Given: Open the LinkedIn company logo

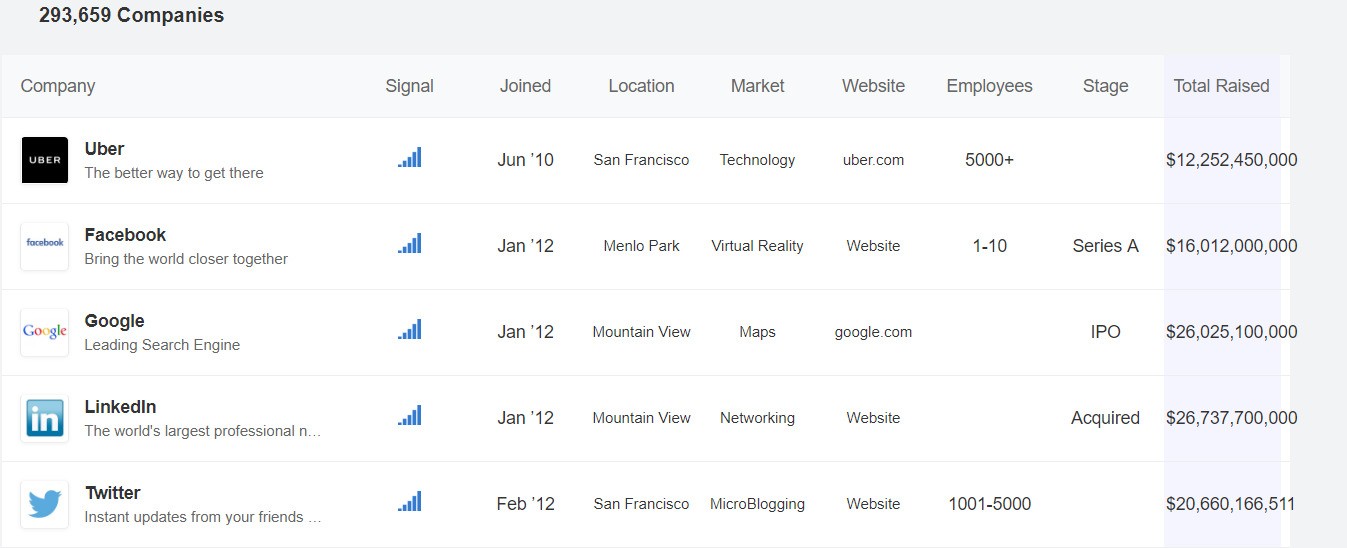Looking at the screenshot, I should pyautogui.click(x=45, y=418).
